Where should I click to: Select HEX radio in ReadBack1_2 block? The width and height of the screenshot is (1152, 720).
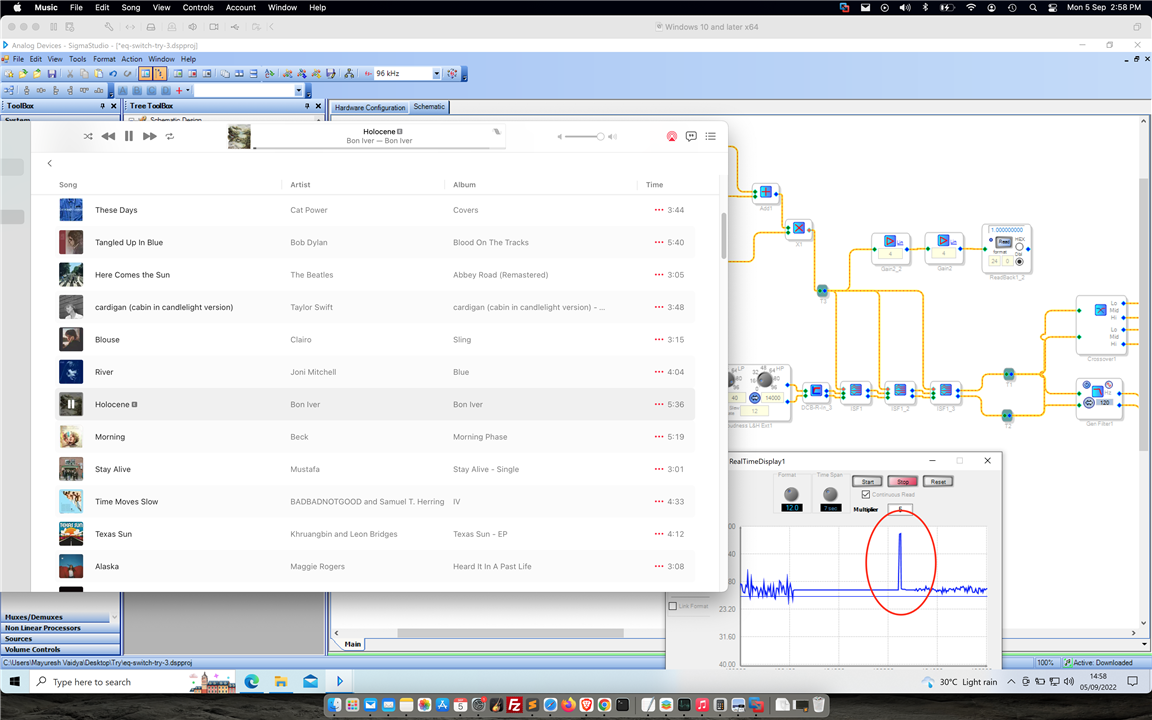[1019, 247]
